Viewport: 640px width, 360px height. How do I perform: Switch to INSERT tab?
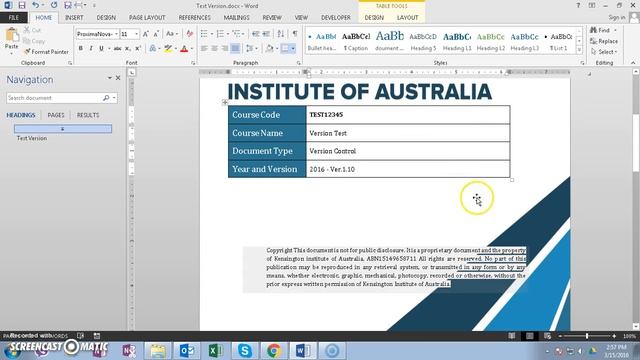coord(74,18)
